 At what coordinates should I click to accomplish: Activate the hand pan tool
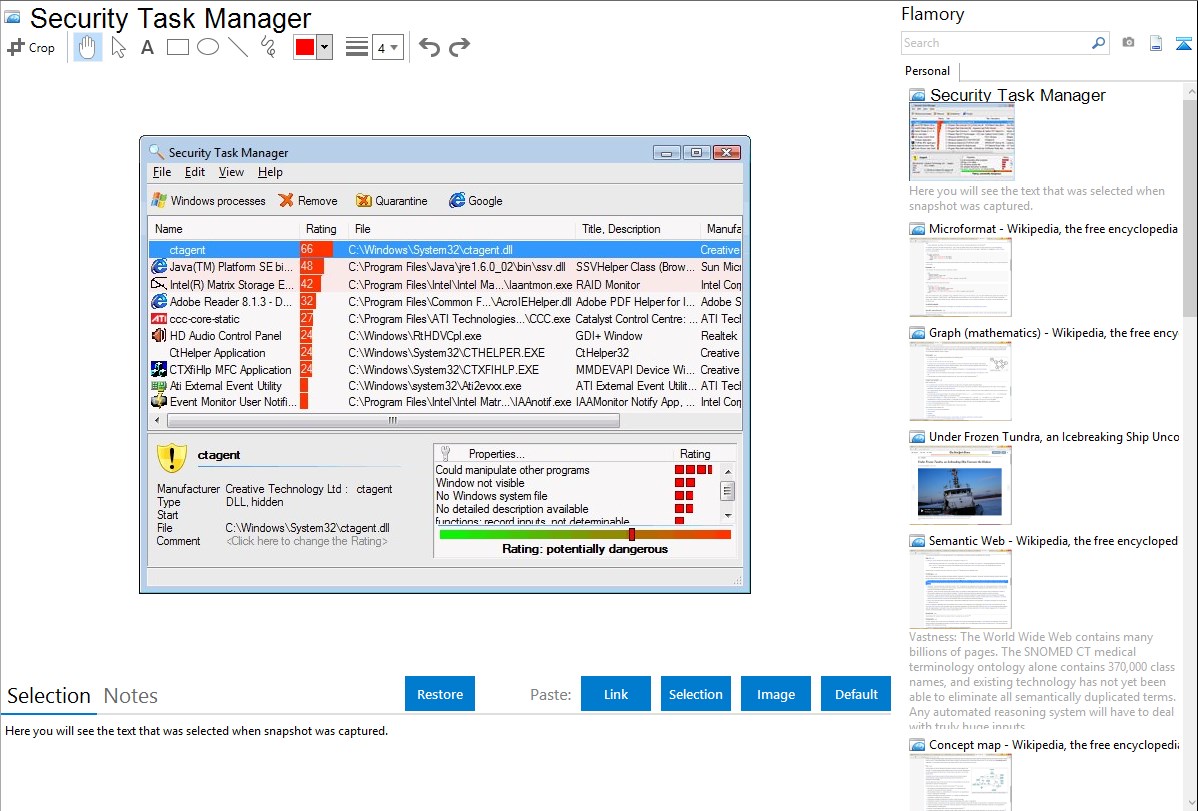(87, 47)
